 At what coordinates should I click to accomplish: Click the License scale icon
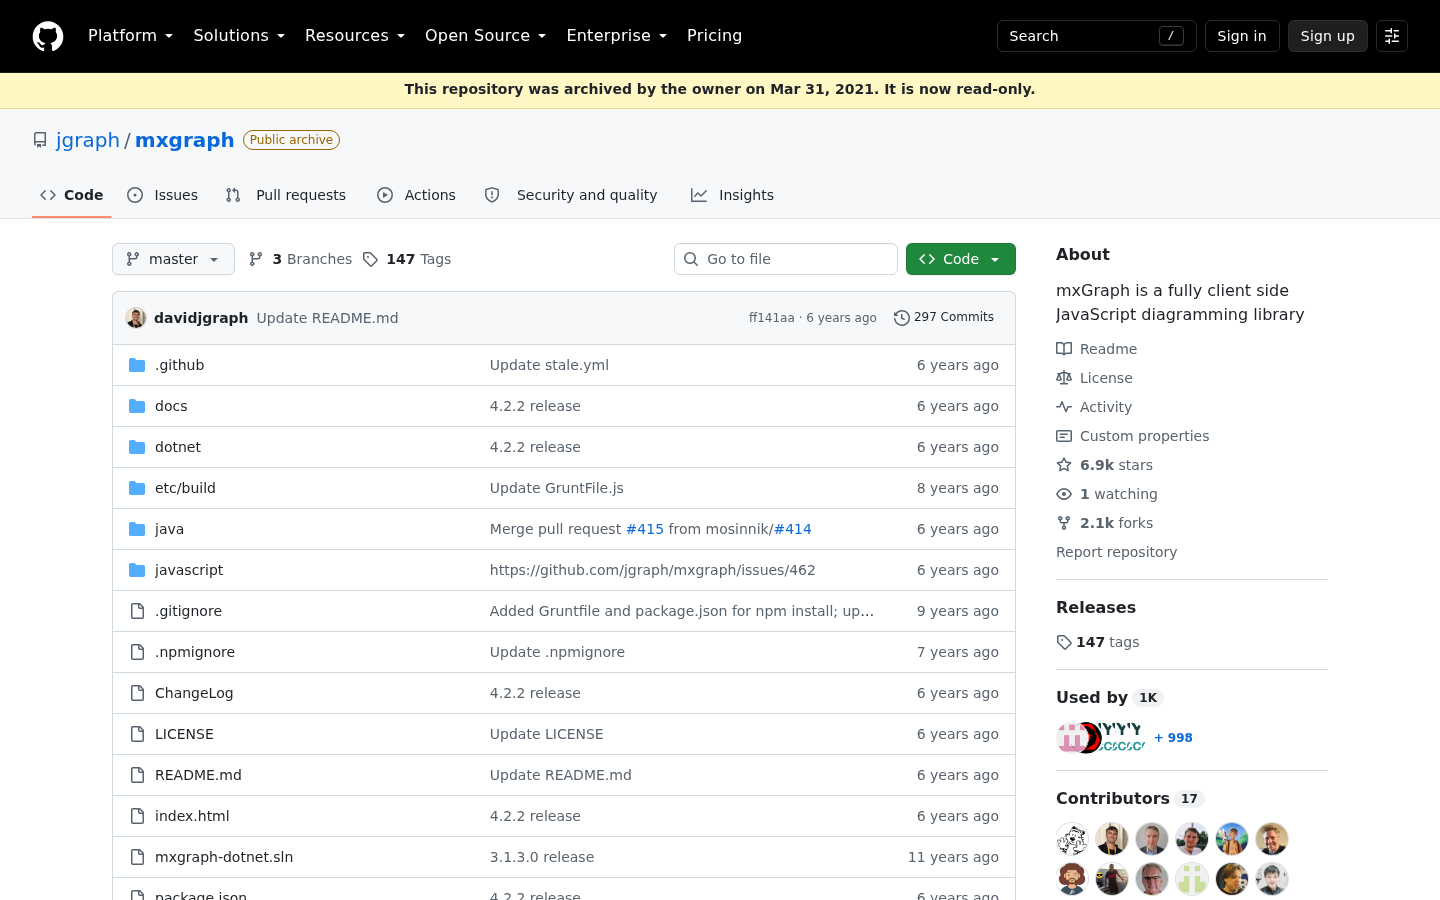[1064, 378]
